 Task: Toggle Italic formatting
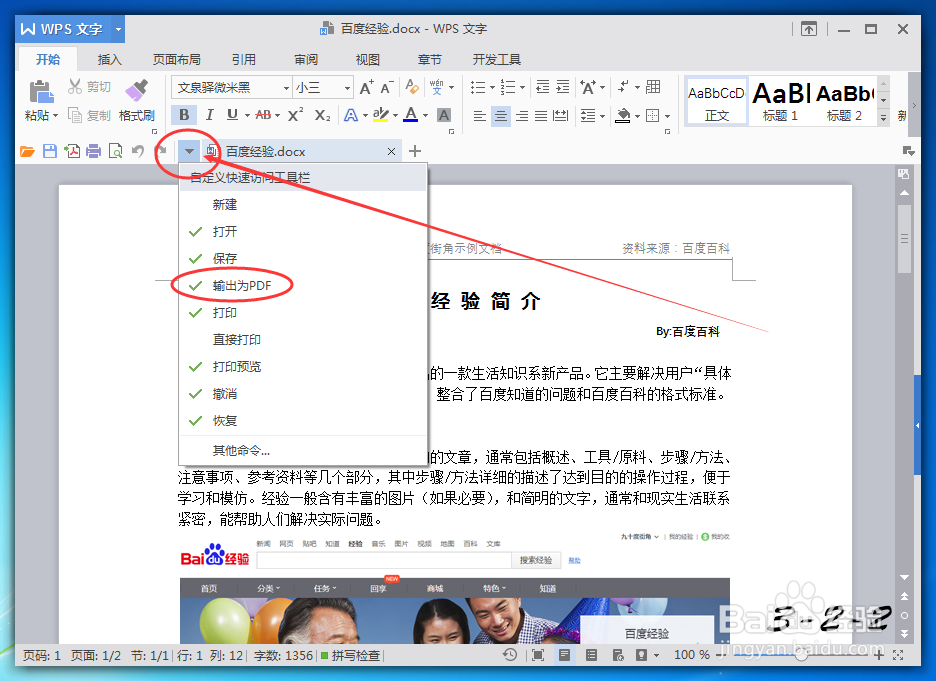click(209, 115)
